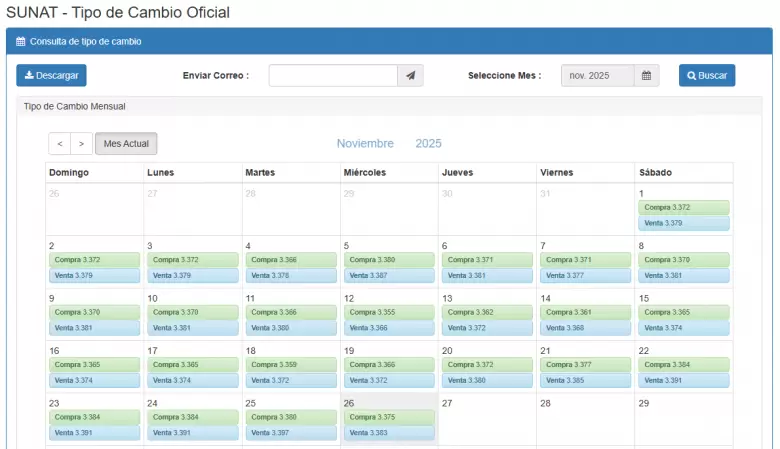Click the Buscar search button
This screenshot has height=449, width=780.
click(x=706, y=76)
